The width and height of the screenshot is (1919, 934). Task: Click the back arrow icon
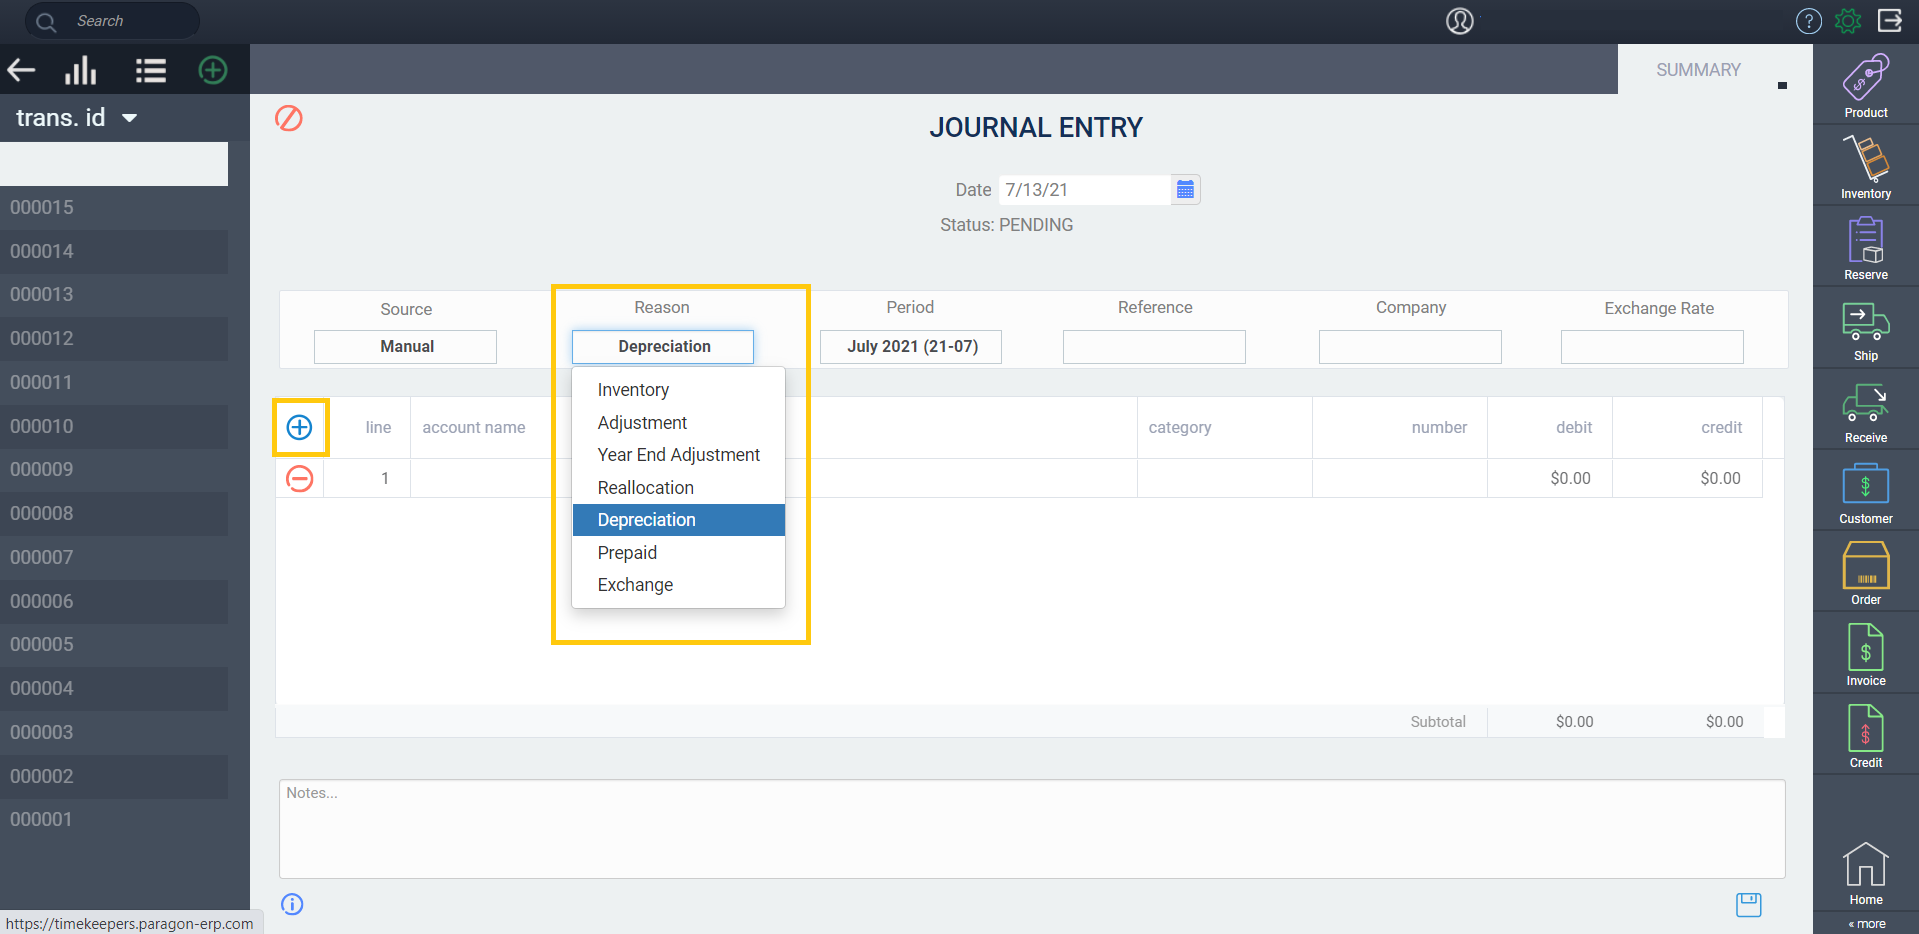coord(22,70)
